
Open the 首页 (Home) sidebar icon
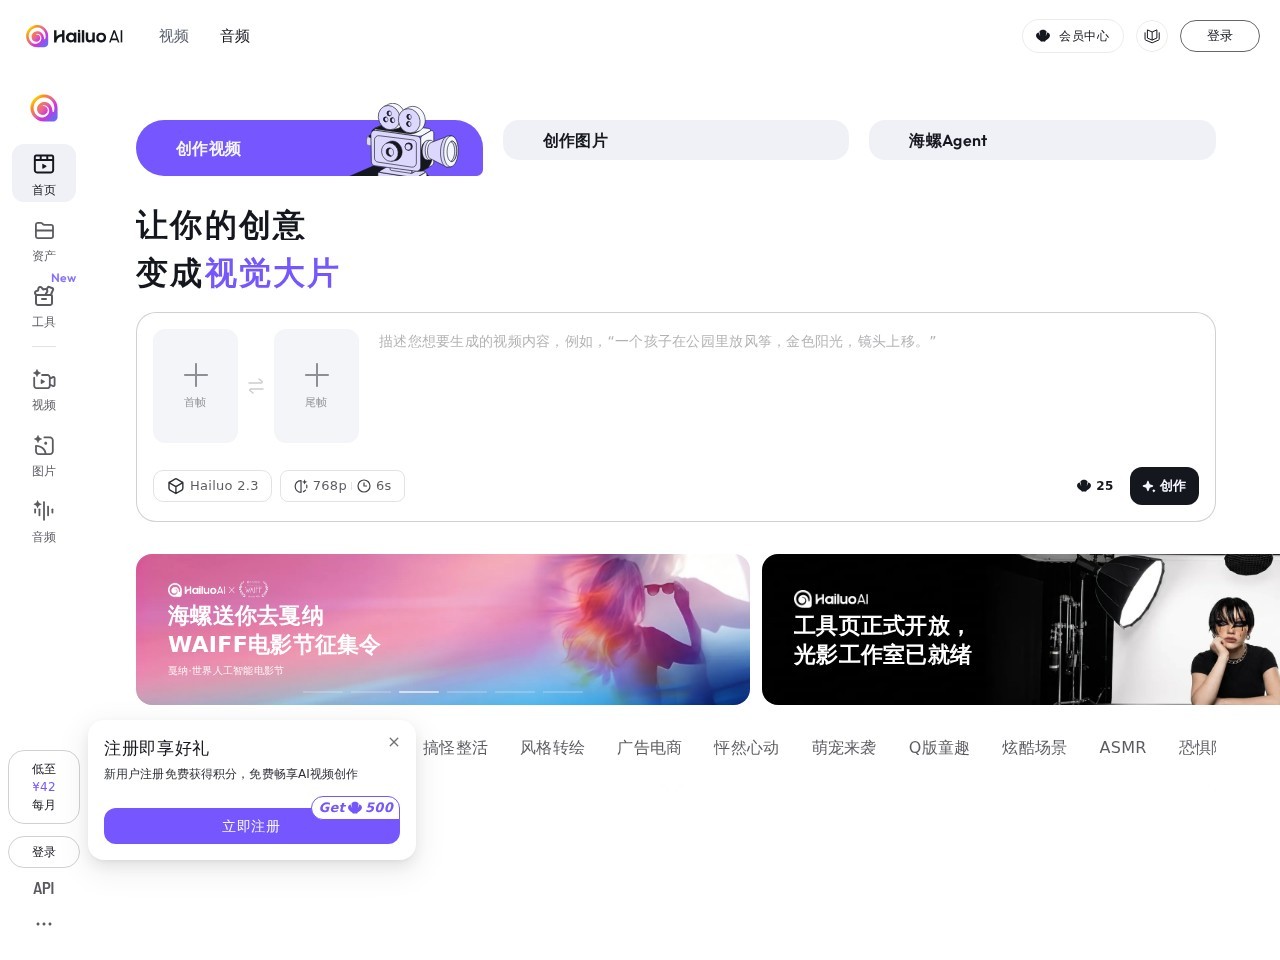[x=44, y=173]
